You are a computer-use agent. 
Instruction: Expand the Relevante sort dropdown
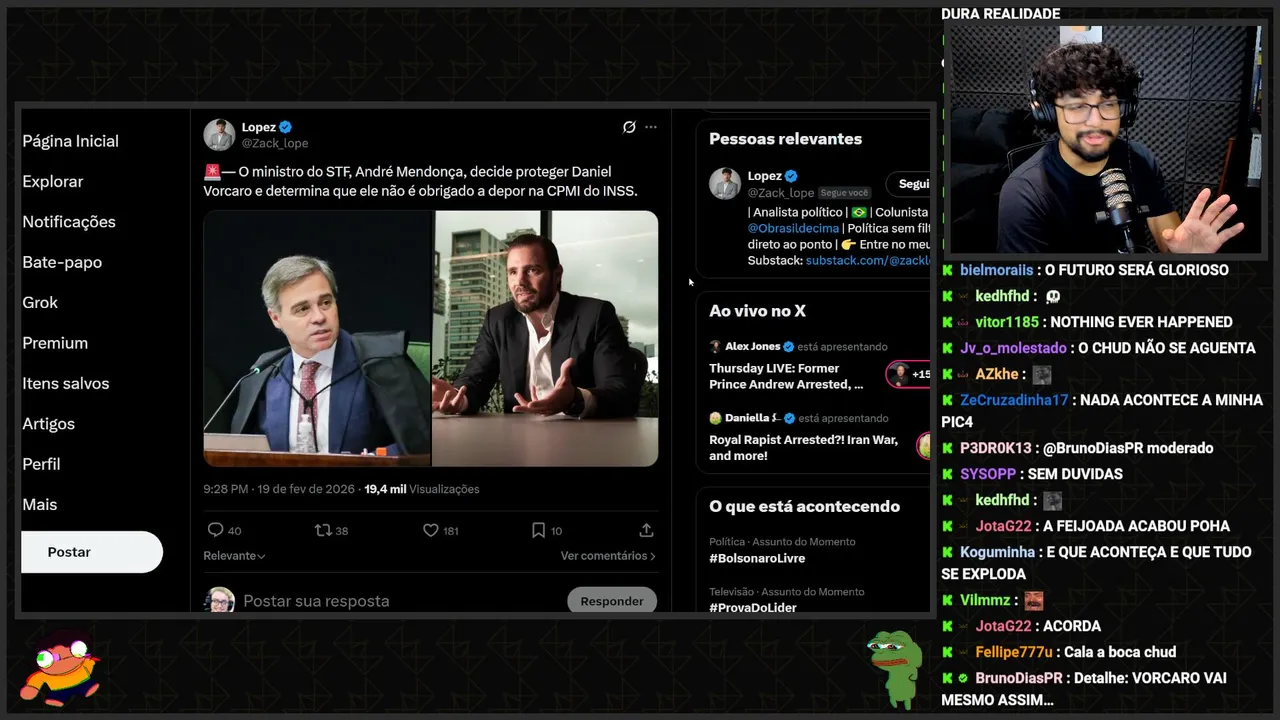[x=235, y=556]
